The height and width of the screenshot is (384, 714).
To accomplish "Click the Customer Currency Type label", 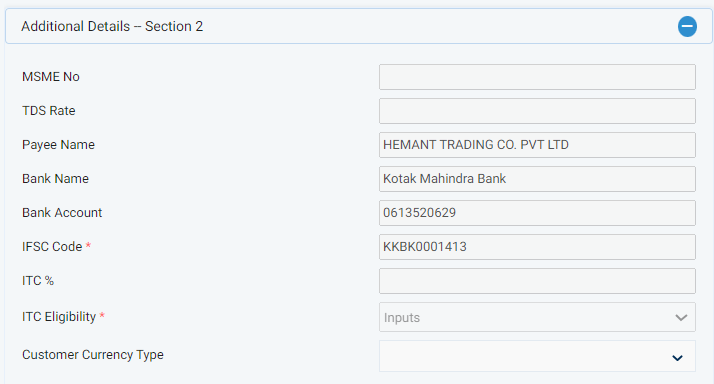I will (x=93, y=355).
